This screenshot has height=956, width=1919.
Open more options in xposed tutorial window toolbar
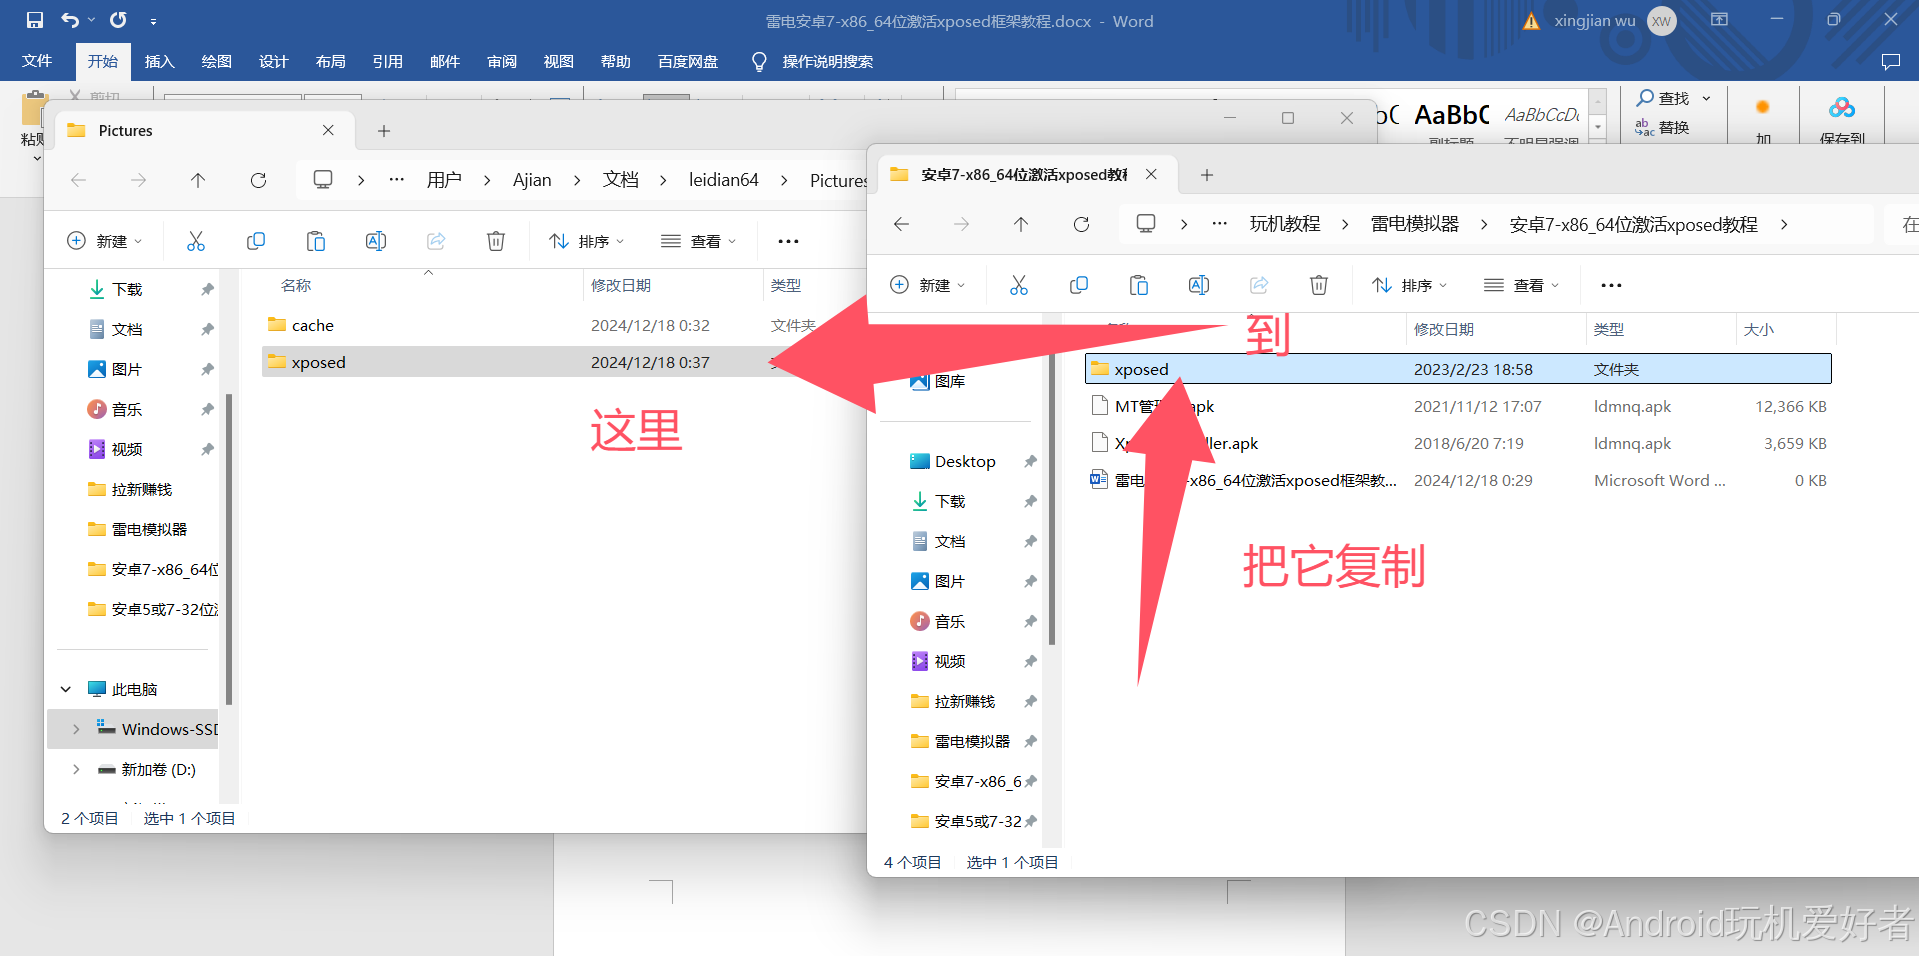click(1611, 285)
